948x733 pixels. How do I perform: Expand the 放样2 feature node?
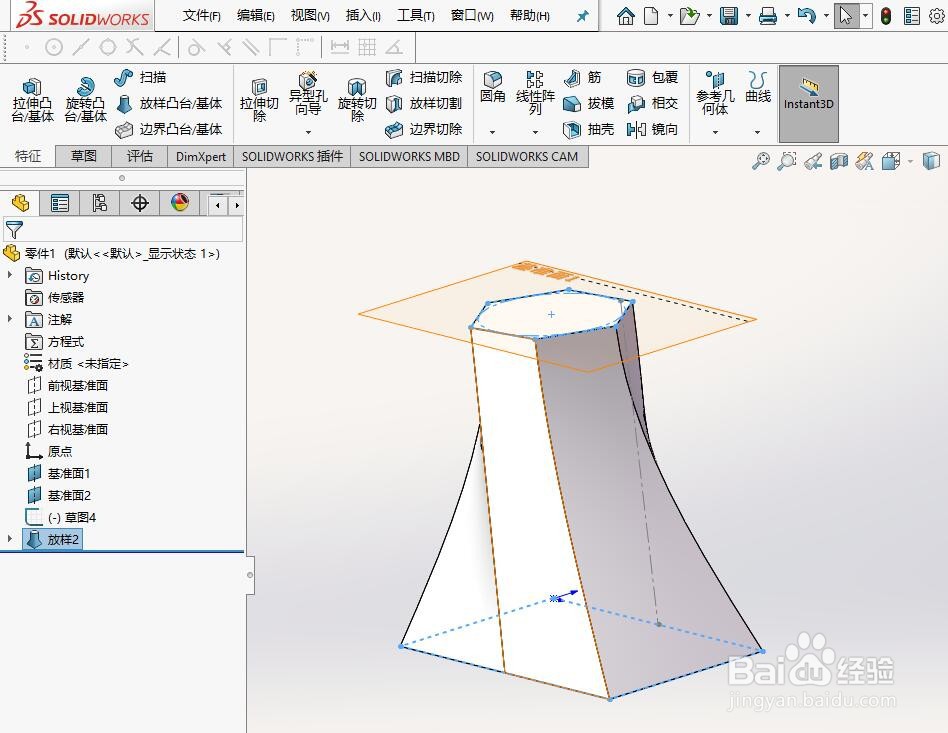(10, 539)
